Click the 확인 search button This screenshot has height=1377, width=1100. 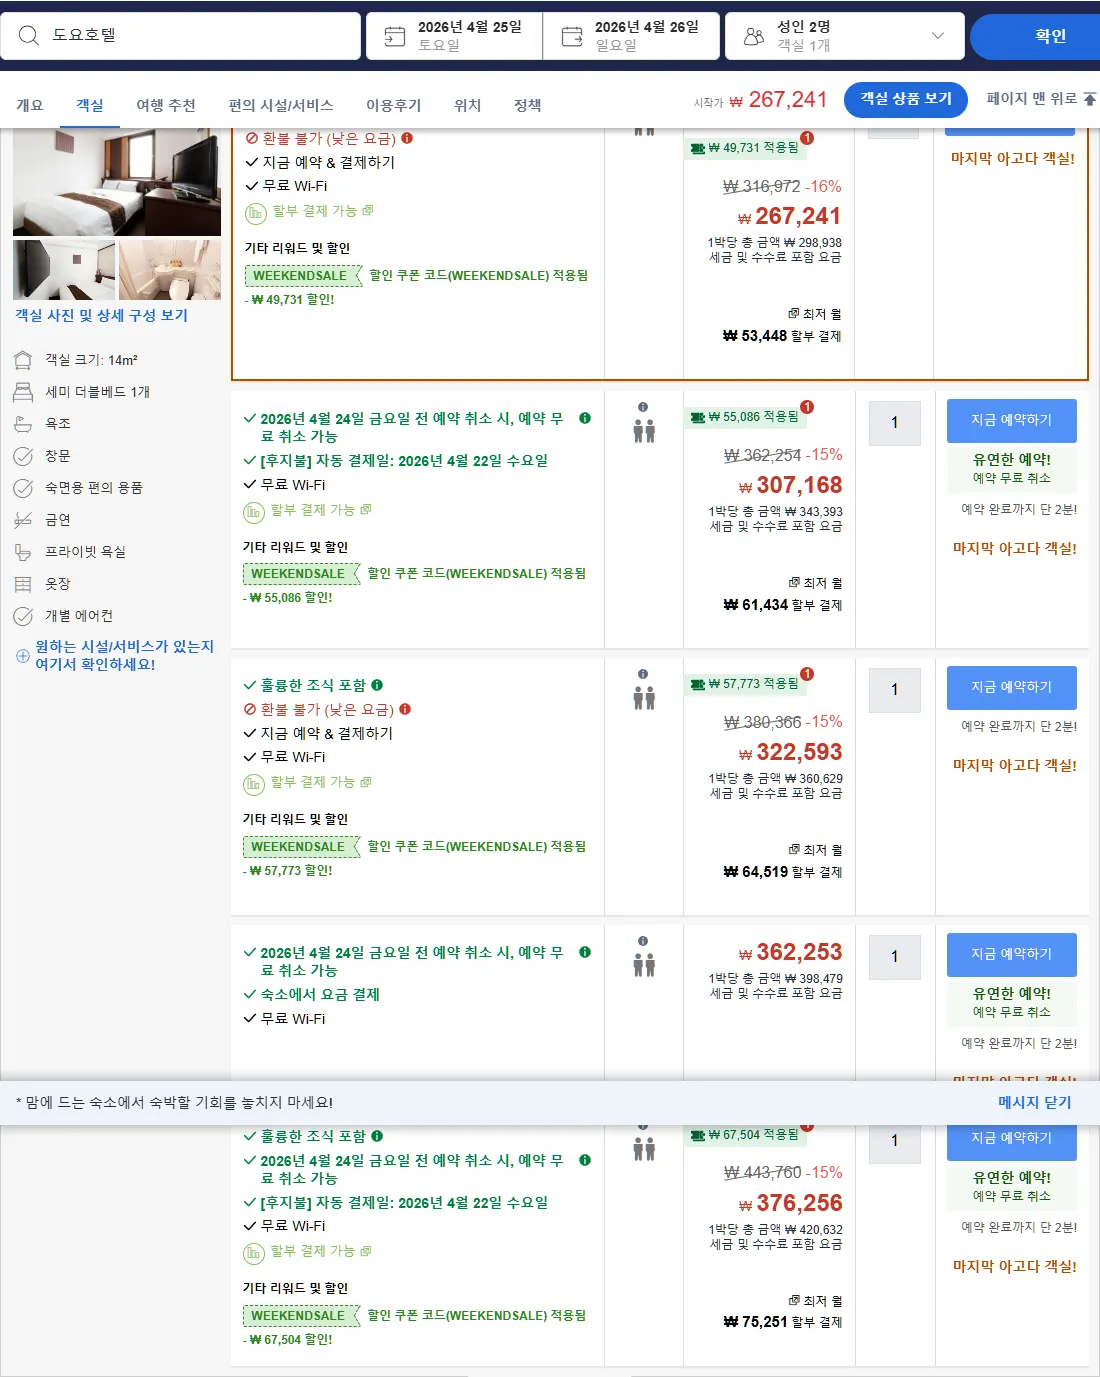[x=1035, y=36]
